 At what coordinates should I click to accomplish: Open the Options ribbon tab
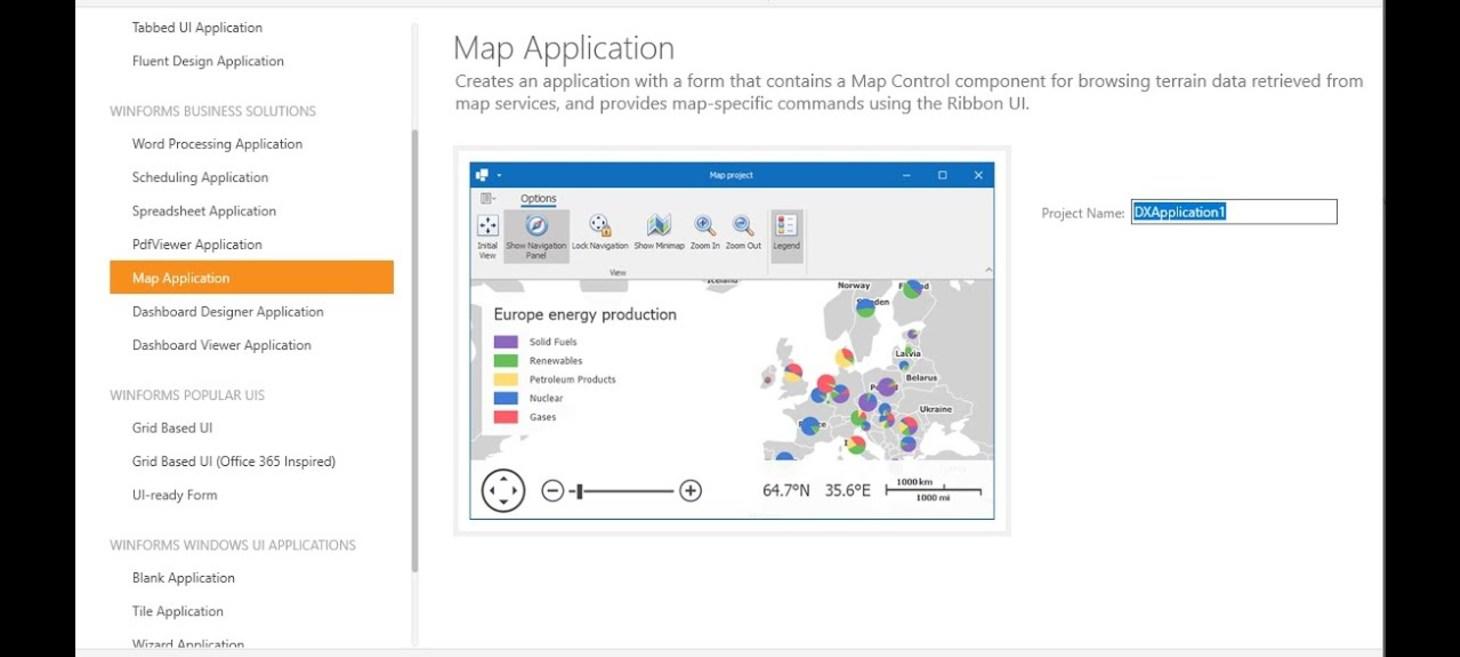point(538,199)
